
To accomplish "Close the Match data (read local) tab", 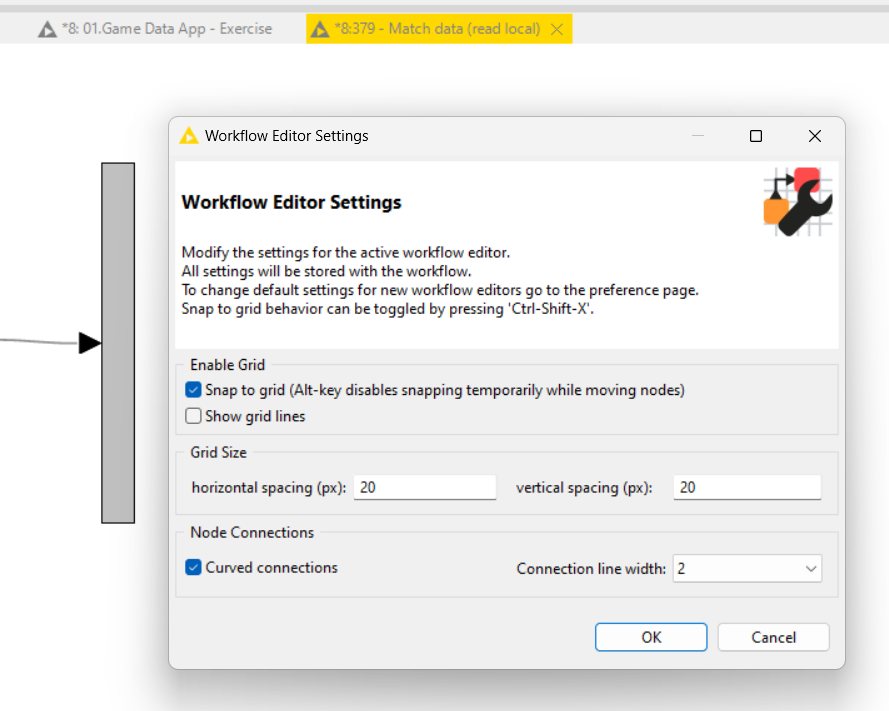I will coord(557,29).
